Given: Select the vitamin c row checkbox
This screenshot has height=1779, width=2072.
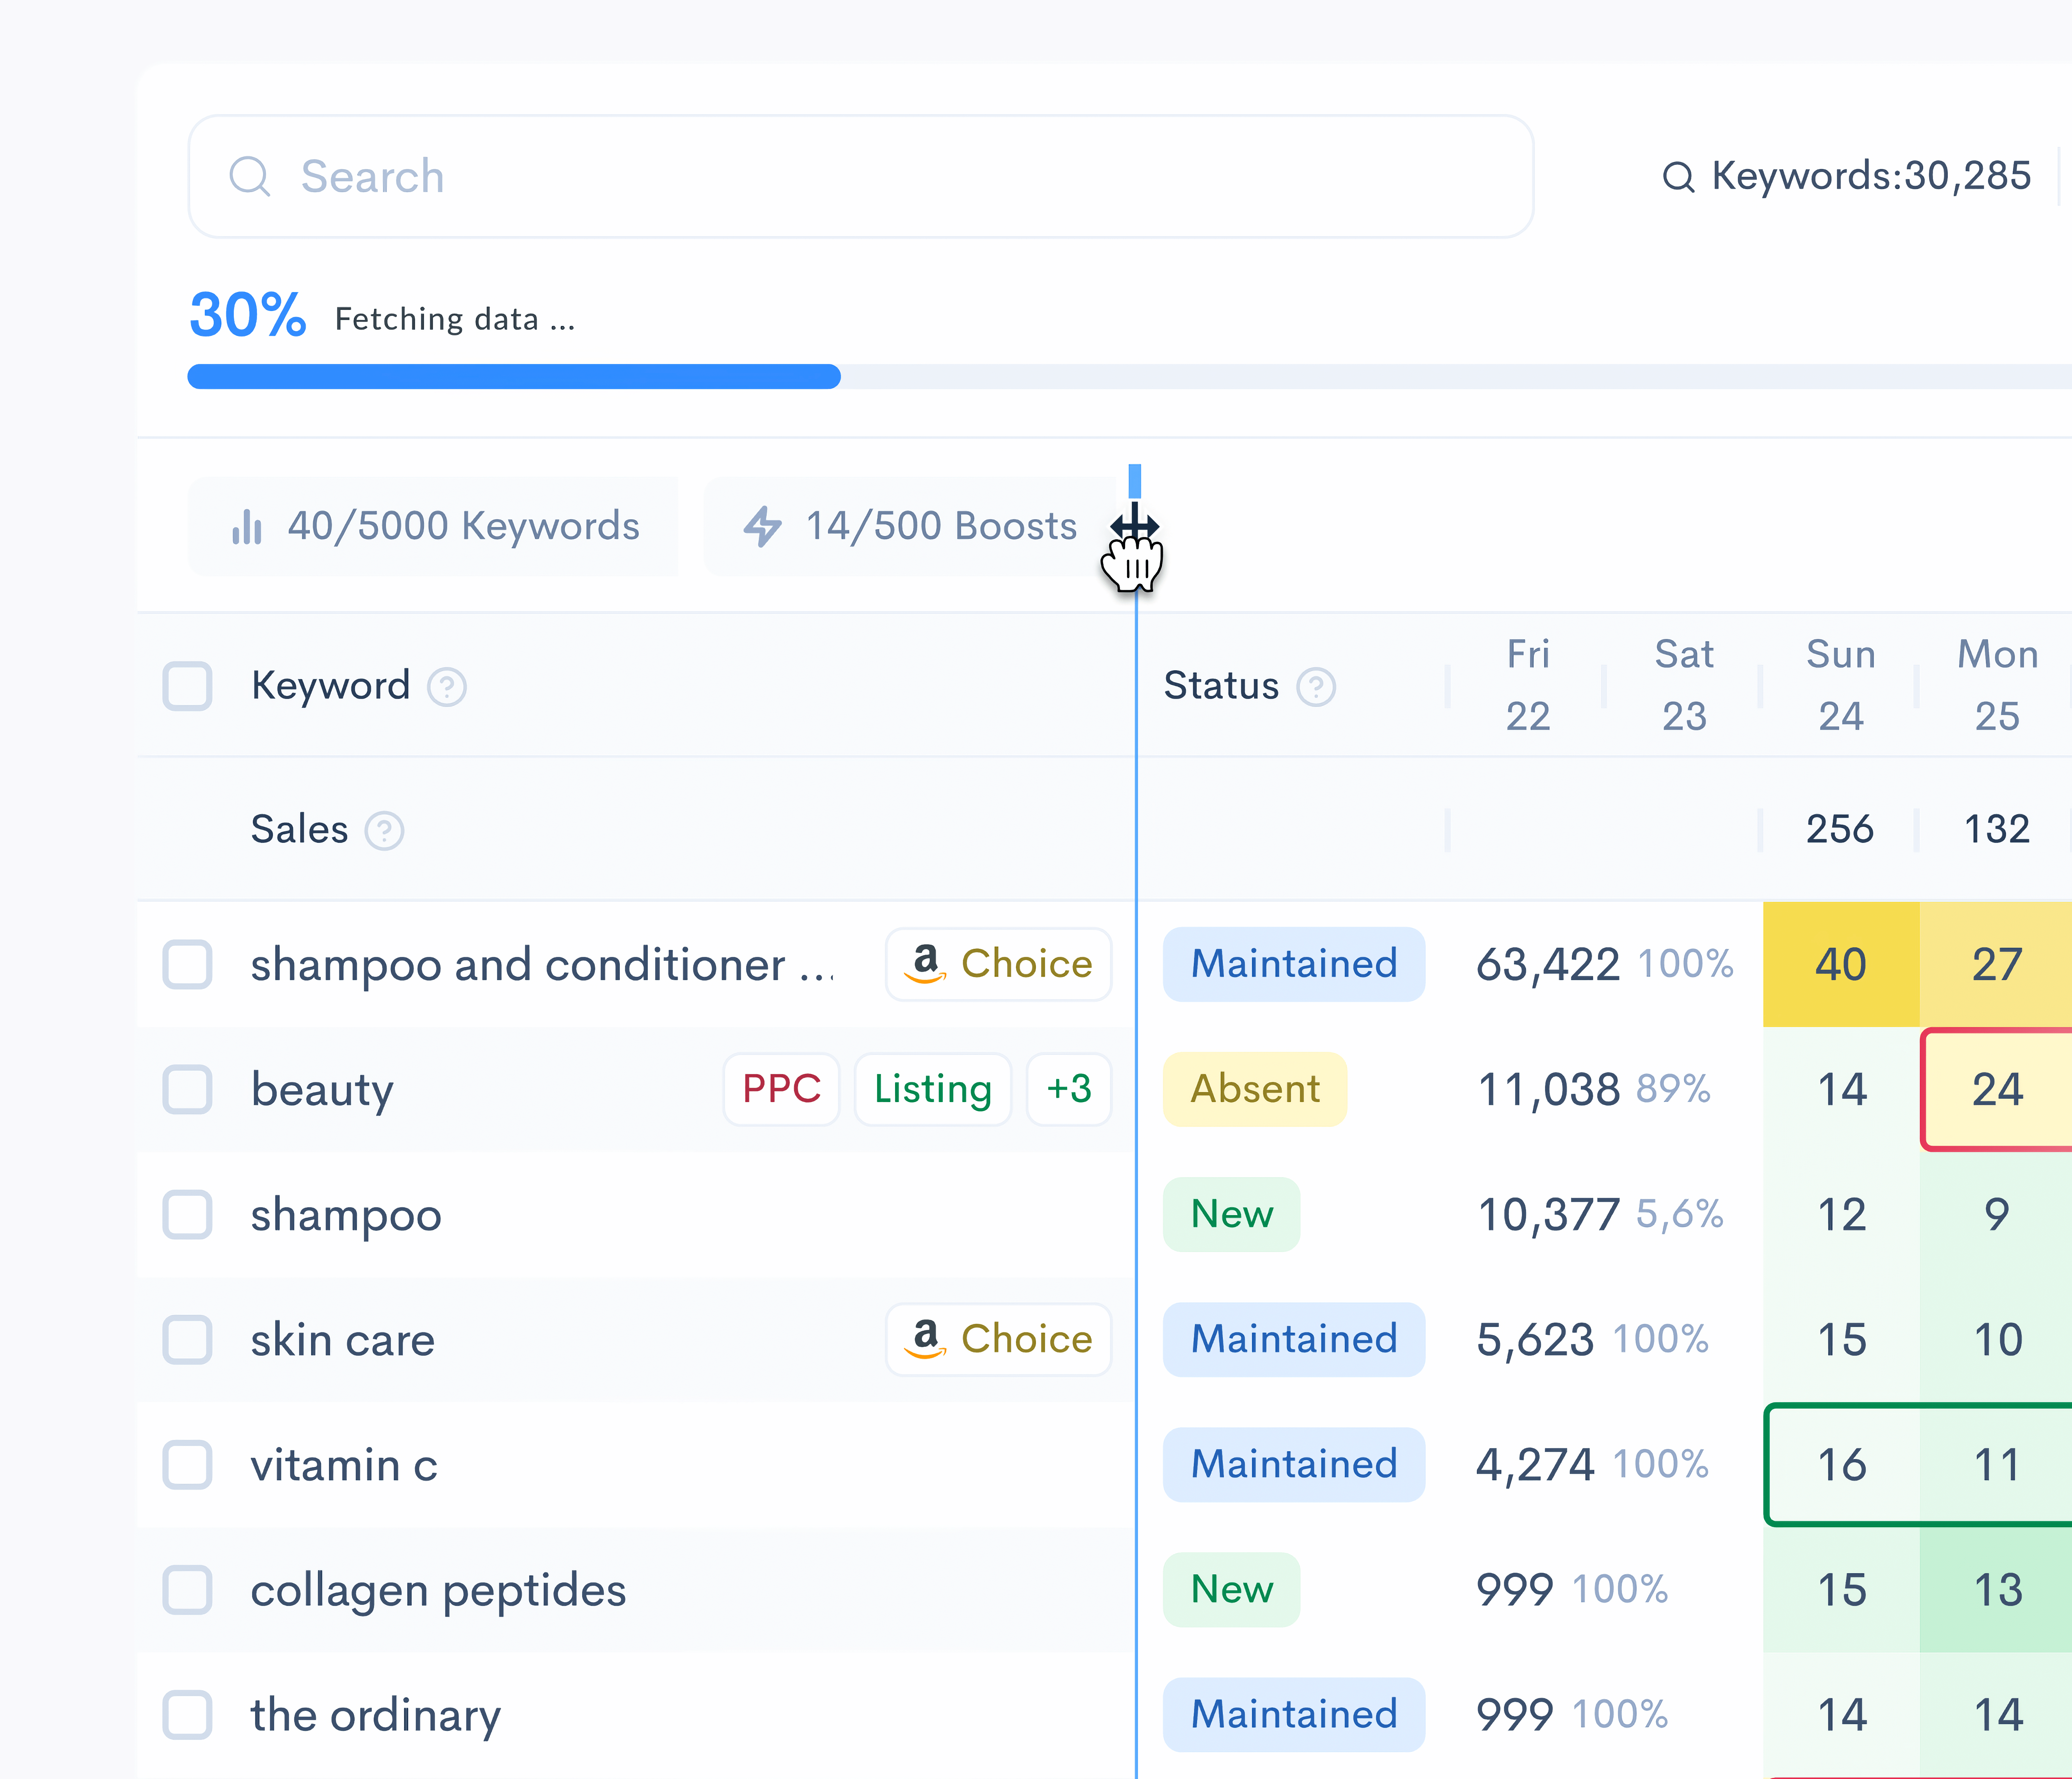Looking at the screenshot, I should point(187,1464).
